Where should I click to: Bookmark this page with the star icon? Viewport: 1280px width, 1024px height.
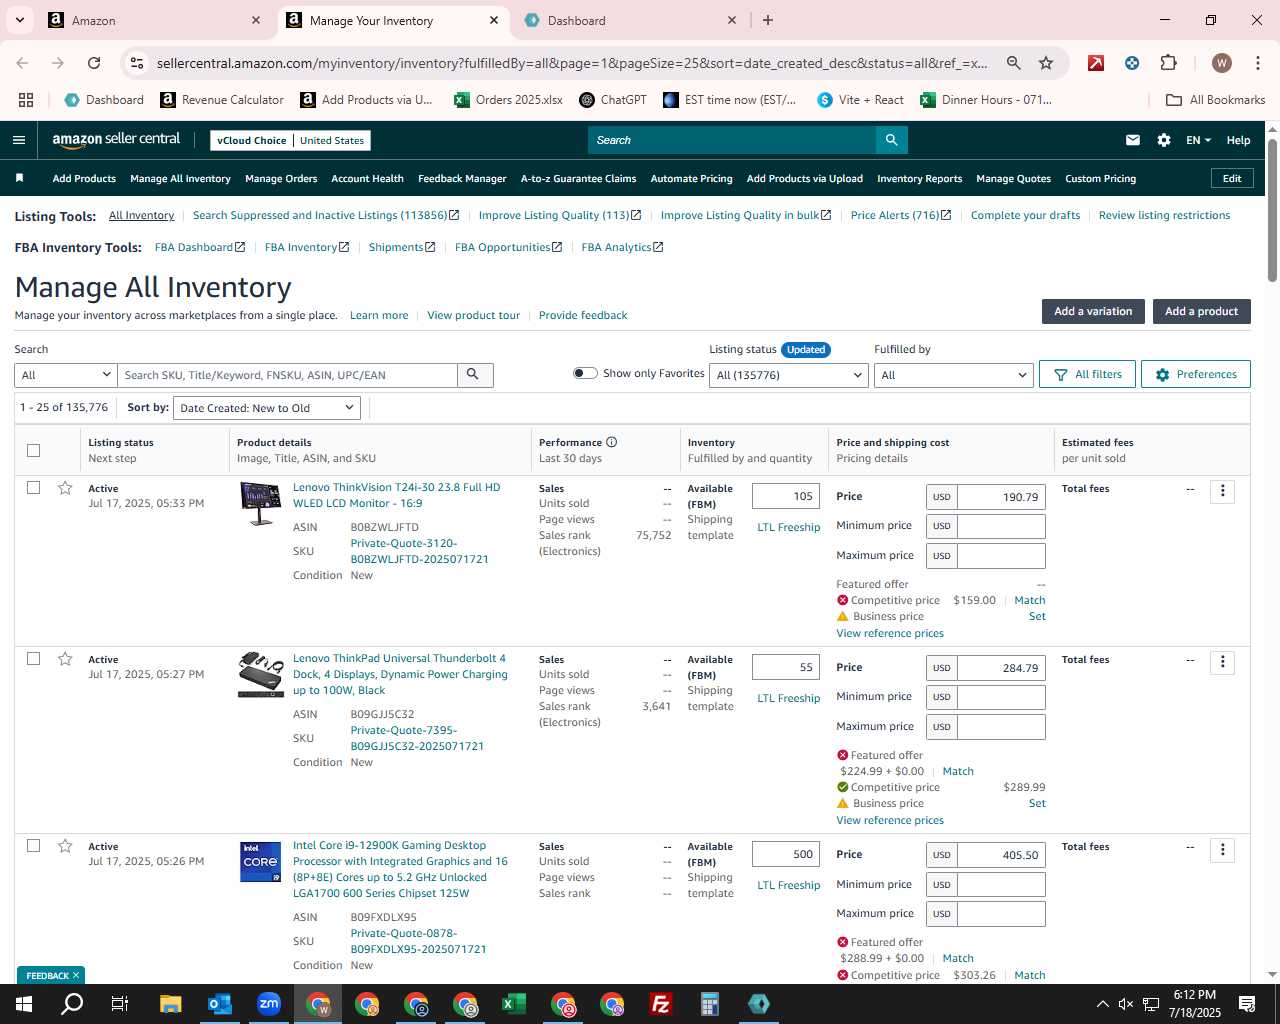click(1046, 63)
